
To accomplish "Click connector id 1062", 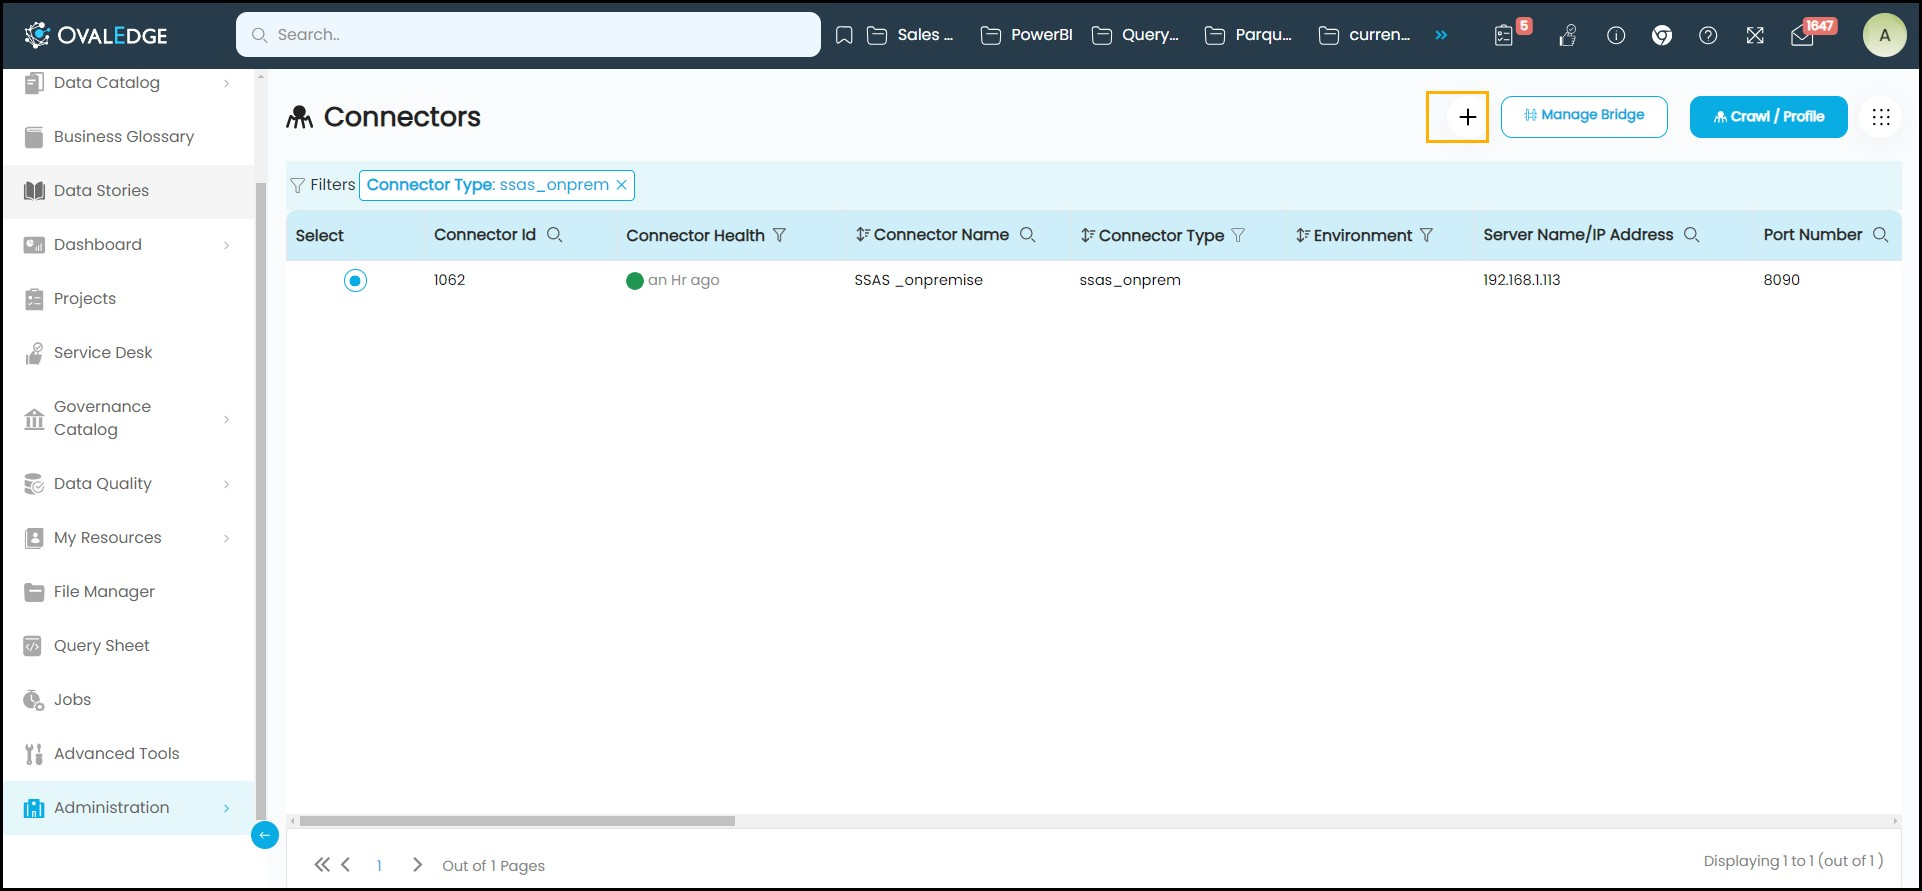I will click(449, 280).
